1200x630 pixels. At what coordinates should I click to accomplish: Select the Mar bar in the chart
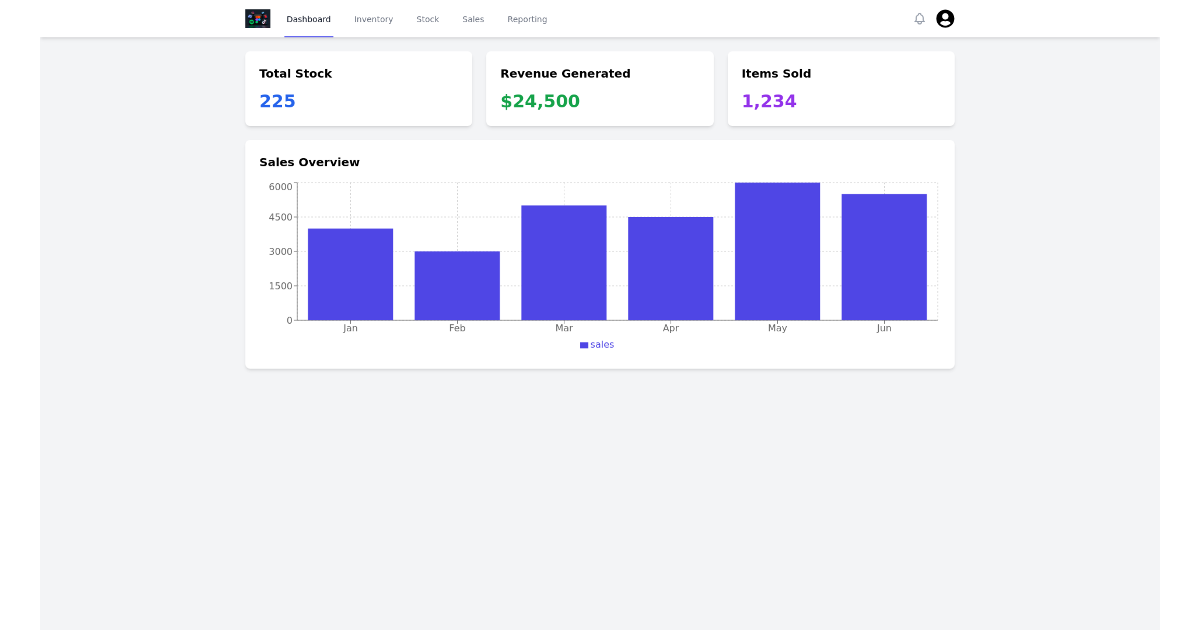point(564,260)
